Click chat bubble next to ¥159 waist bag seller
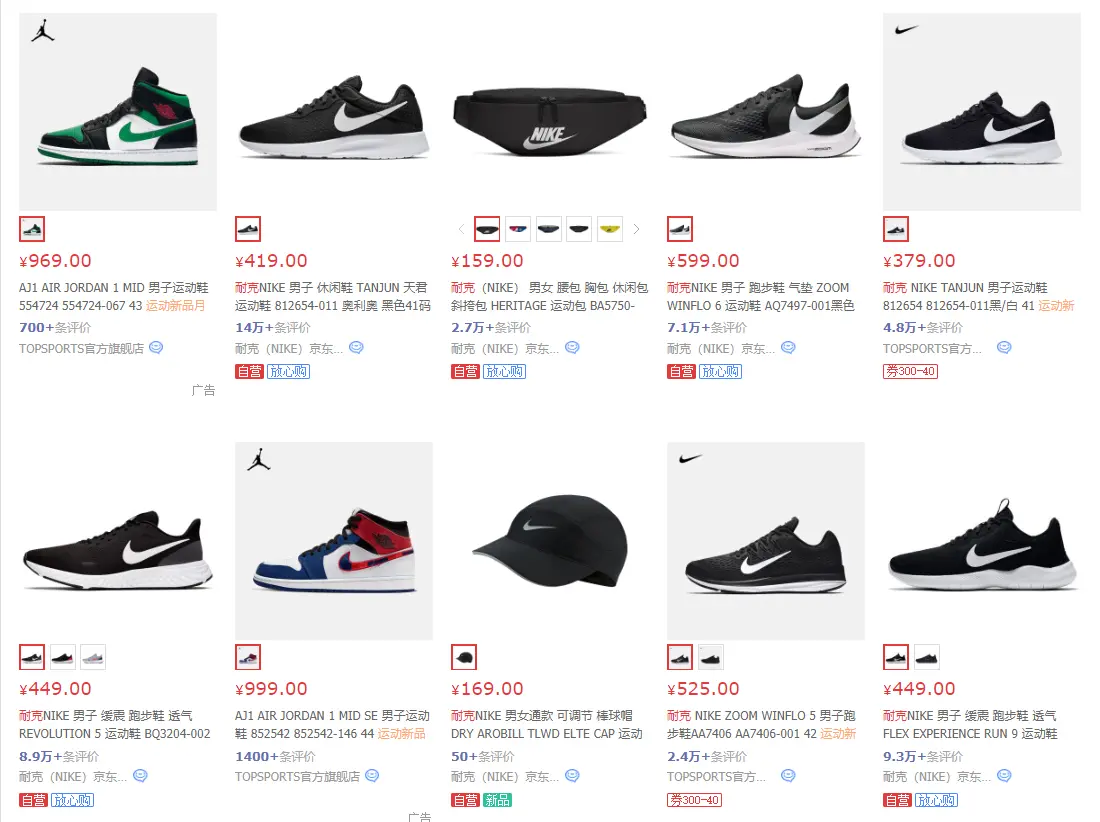The height and width of the screenshot is (822, 1100). (x=572, y=347)
